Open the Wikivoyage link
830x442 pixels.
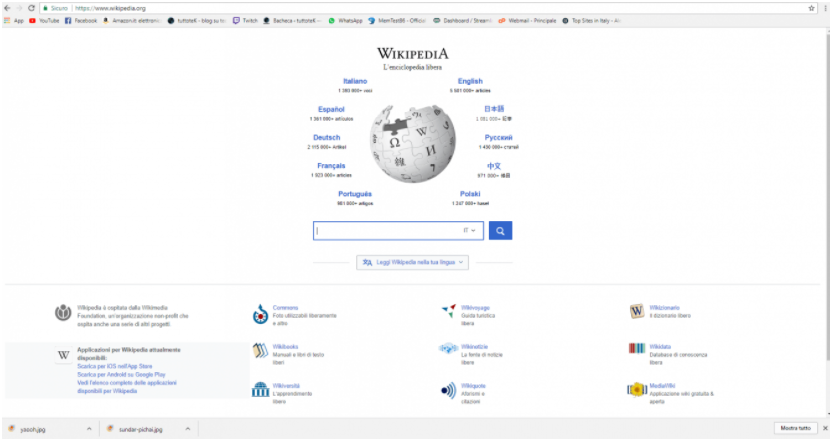pos(475,308)
